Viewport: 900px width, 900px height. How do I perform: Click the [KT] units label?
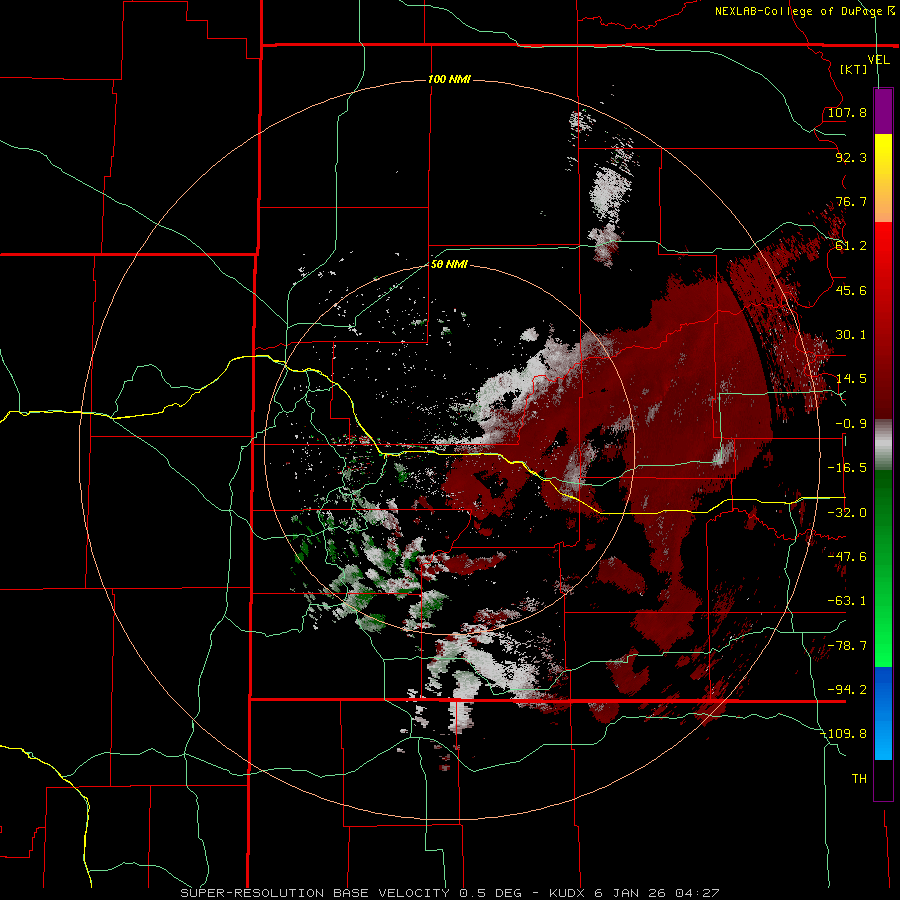click(854, 69)
